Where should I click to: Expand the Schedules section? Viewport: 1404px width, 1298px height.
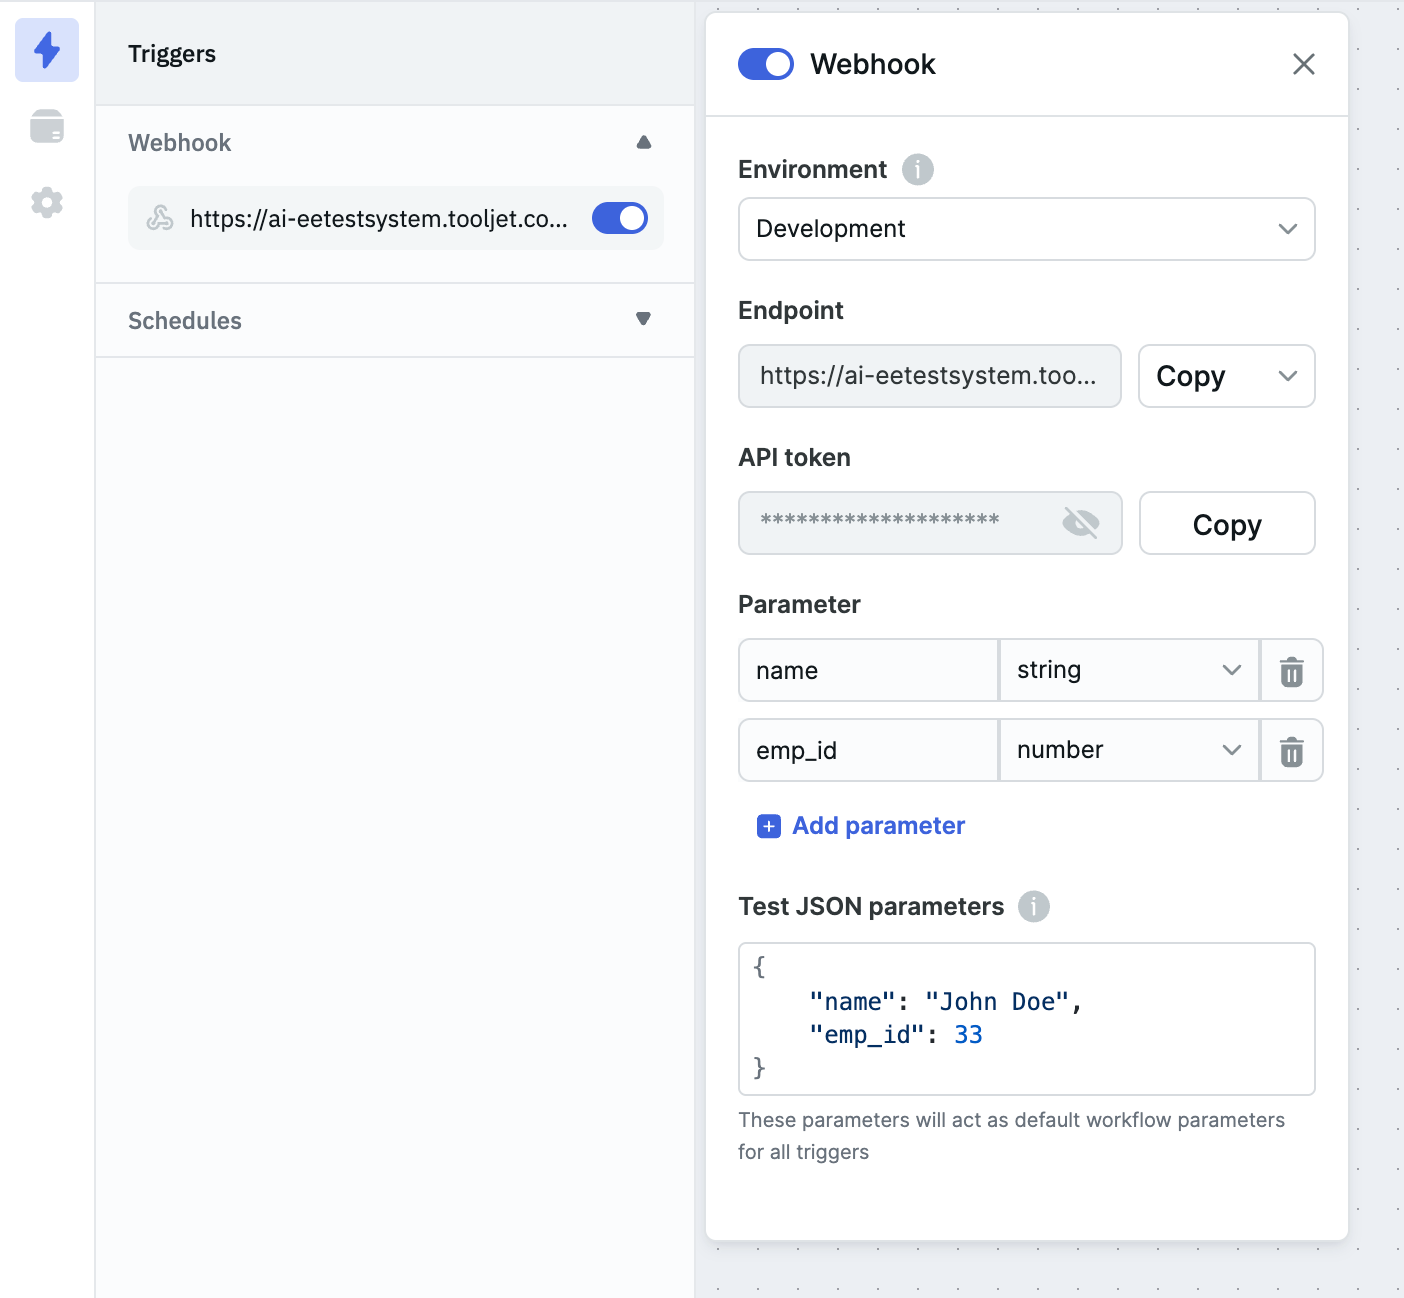[644, 320]
